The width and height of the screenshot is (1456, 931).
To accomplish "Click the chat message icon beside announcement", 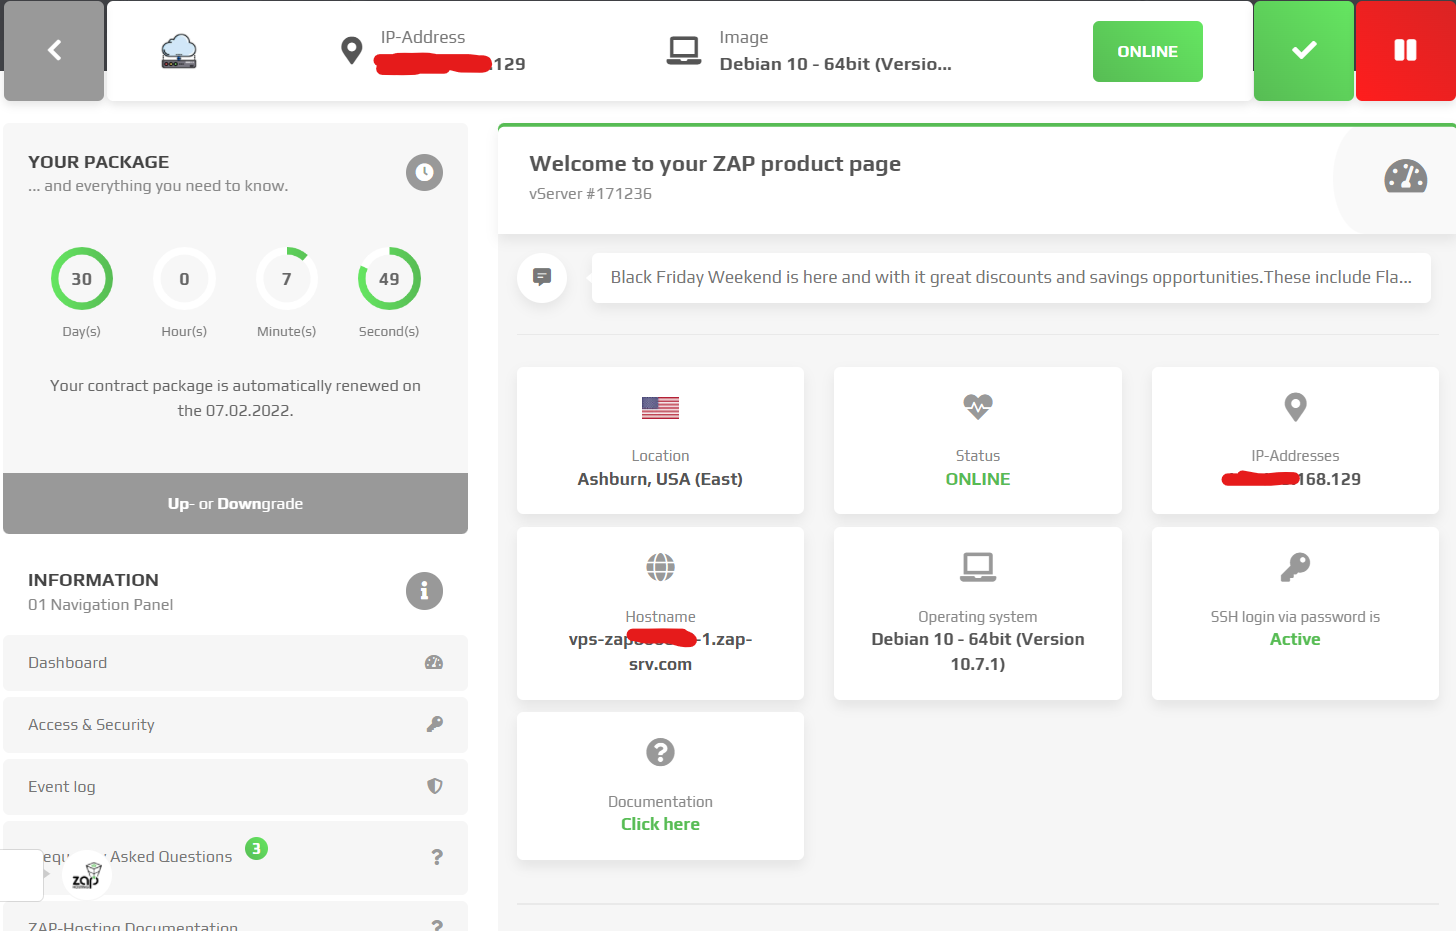I will point(542,277).
